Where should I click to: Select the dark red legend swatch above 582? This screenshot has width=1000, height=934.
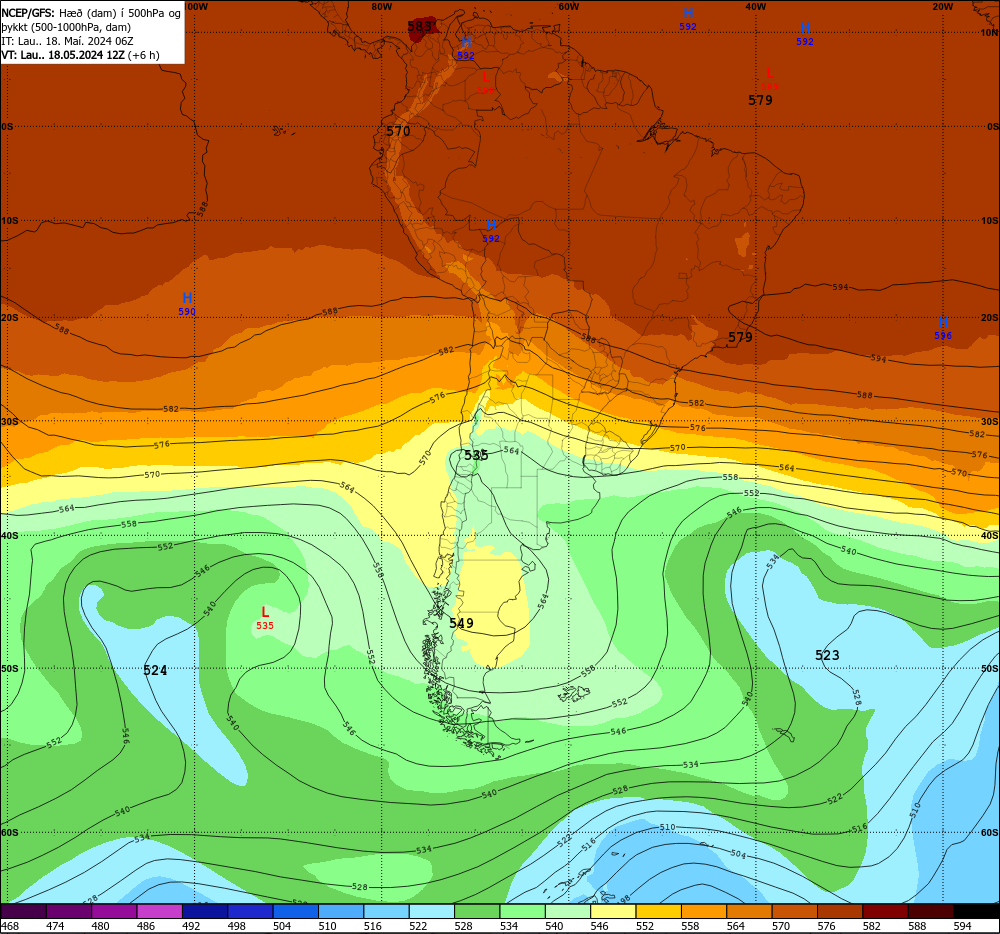(x=885, y=911)
